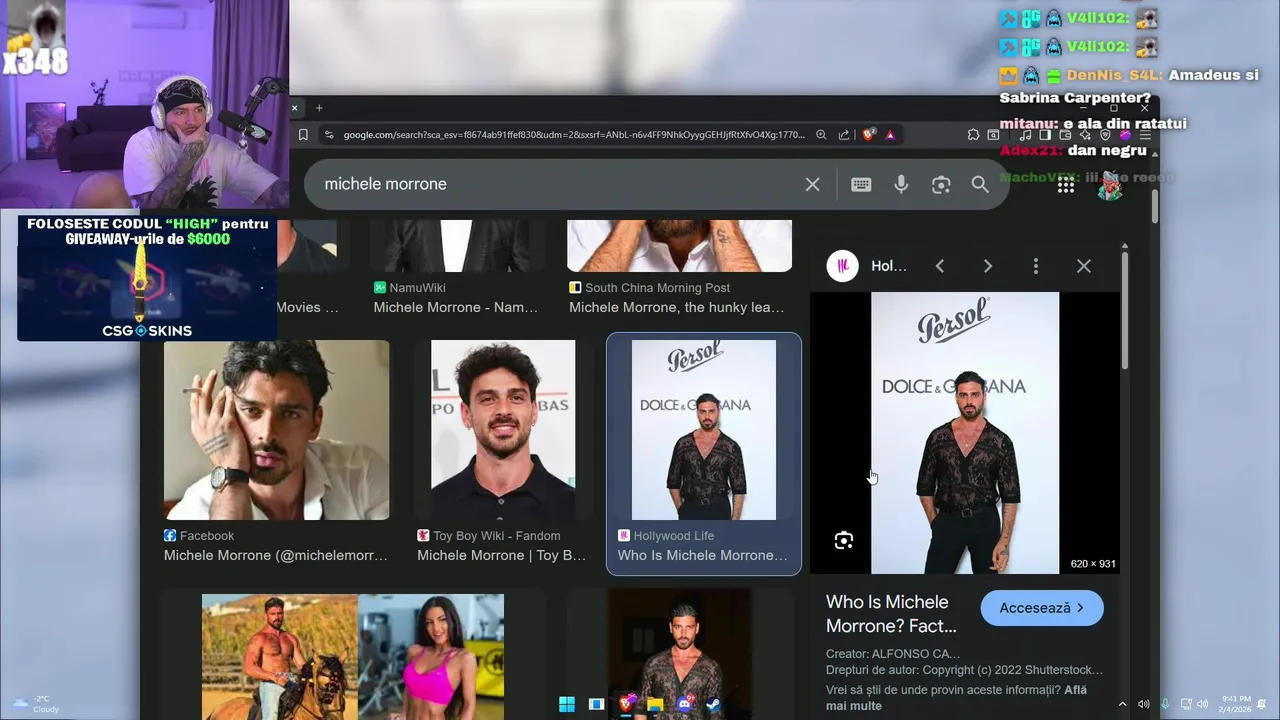Click the Accesează visit button

[x=1042, y=608]
